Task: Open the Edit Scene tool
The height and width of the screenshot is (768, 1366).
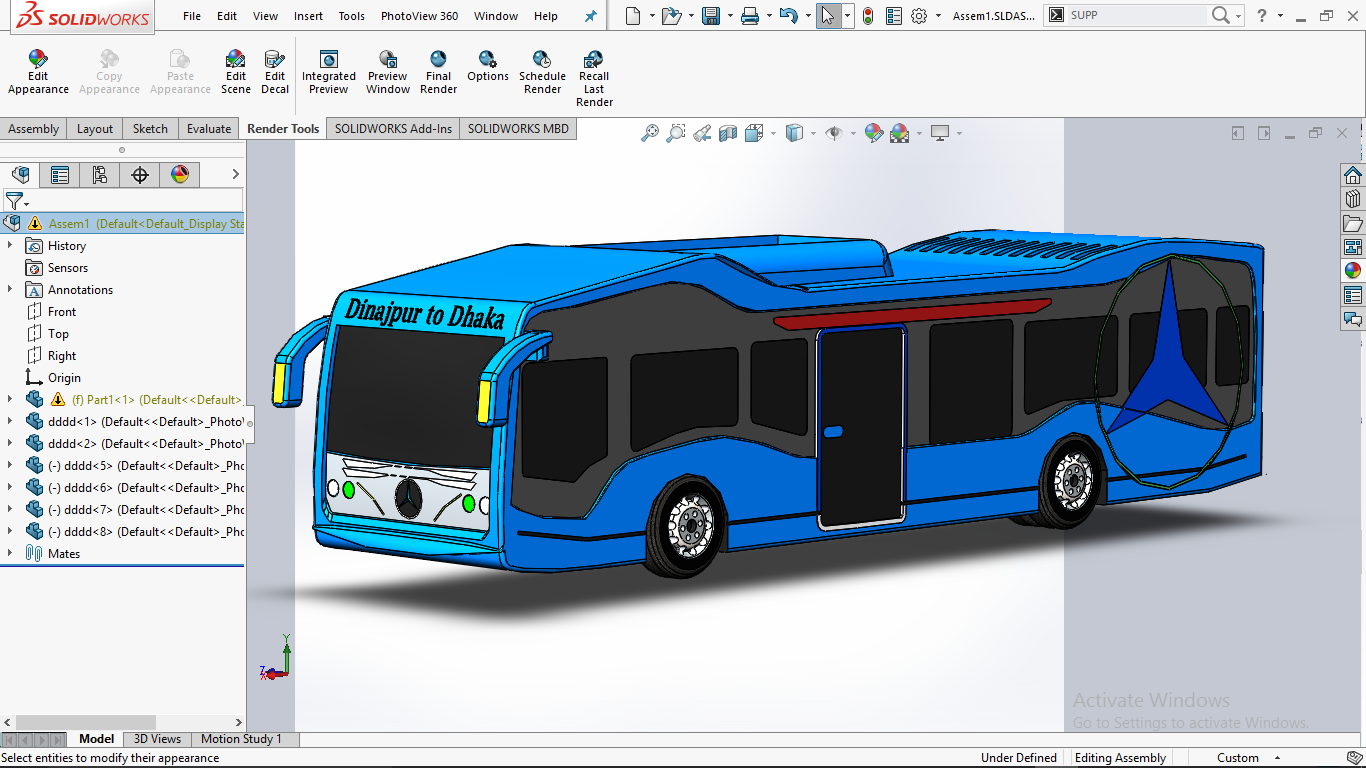Action: tap(236, 72)
